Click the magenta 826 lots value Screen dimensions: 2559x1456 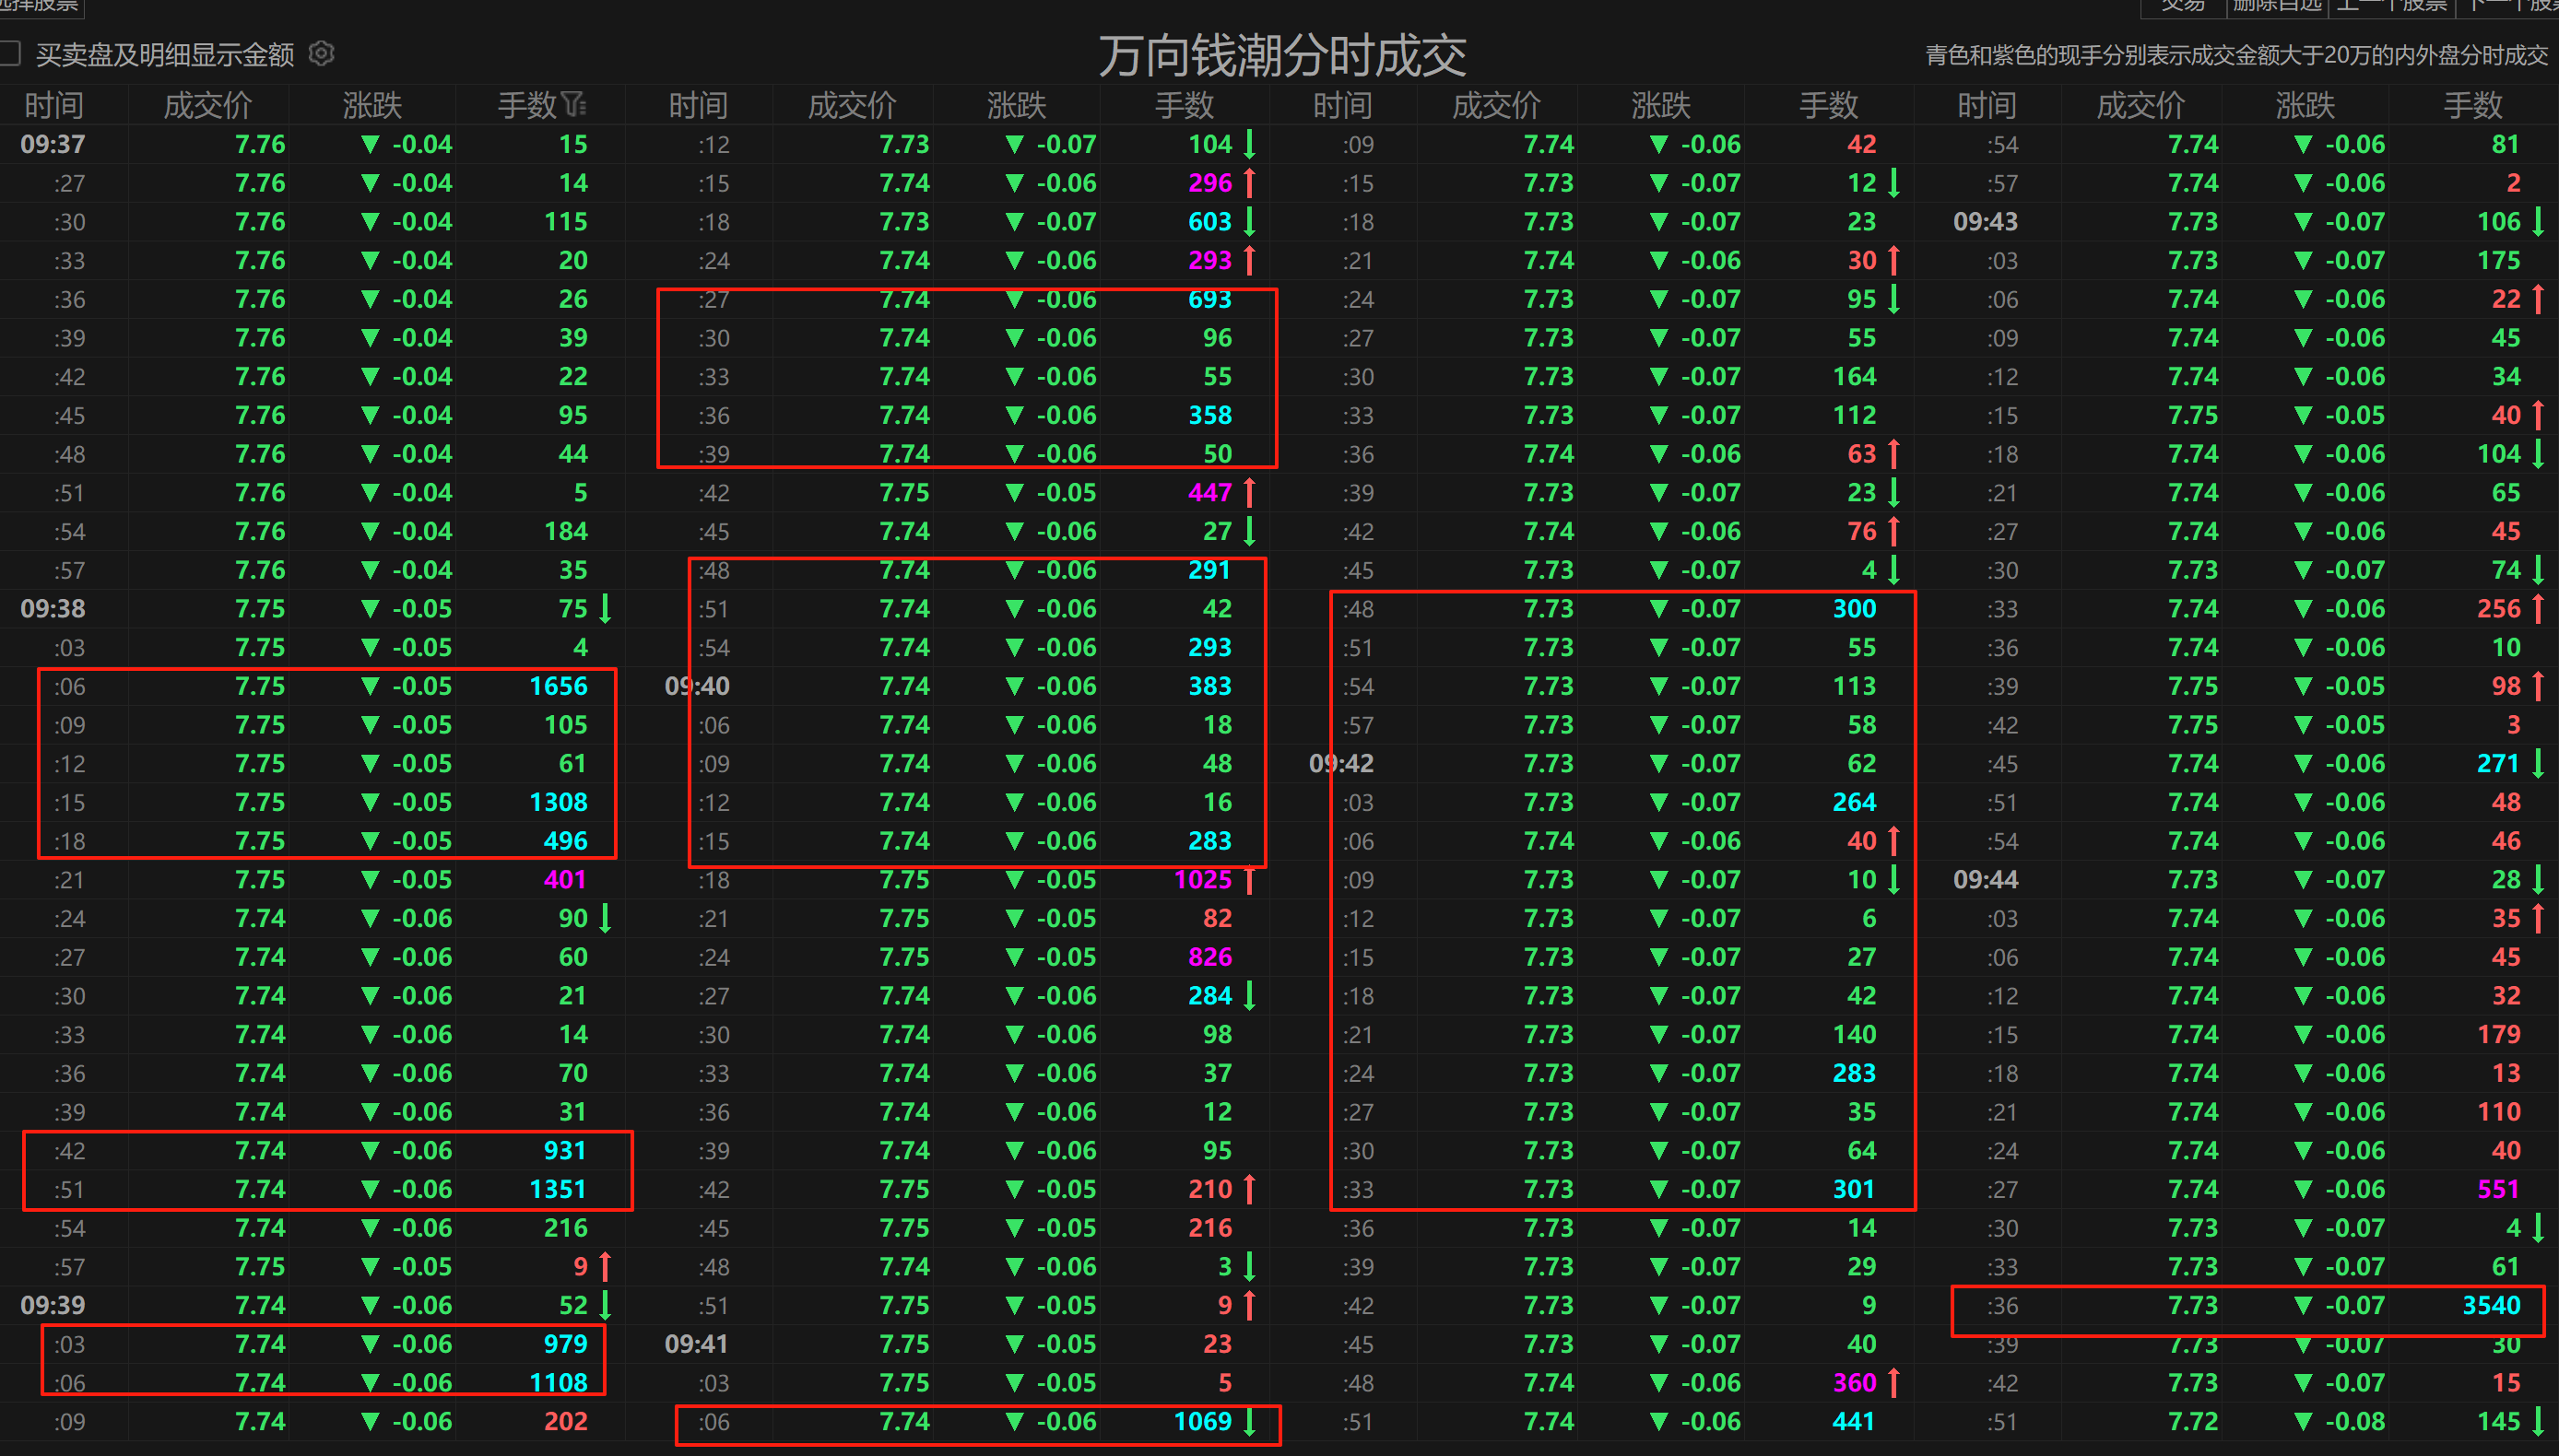tap(1210, 957)
